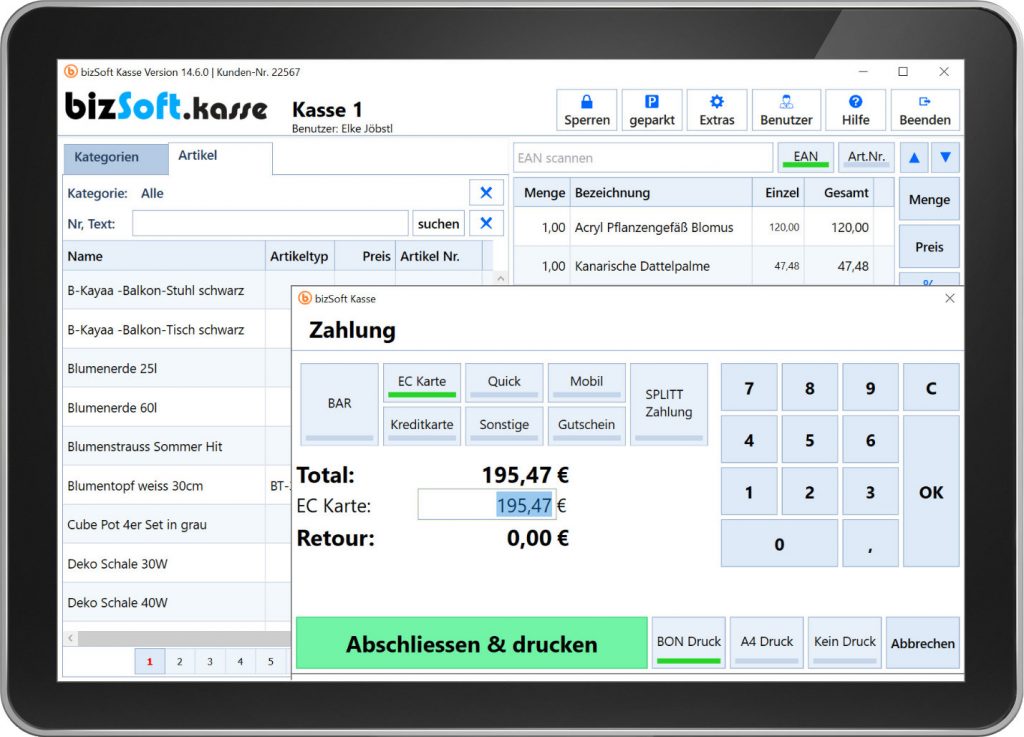Select Kreditkarte payment method
The image size is (1024, 737).
tap(422, 426)
